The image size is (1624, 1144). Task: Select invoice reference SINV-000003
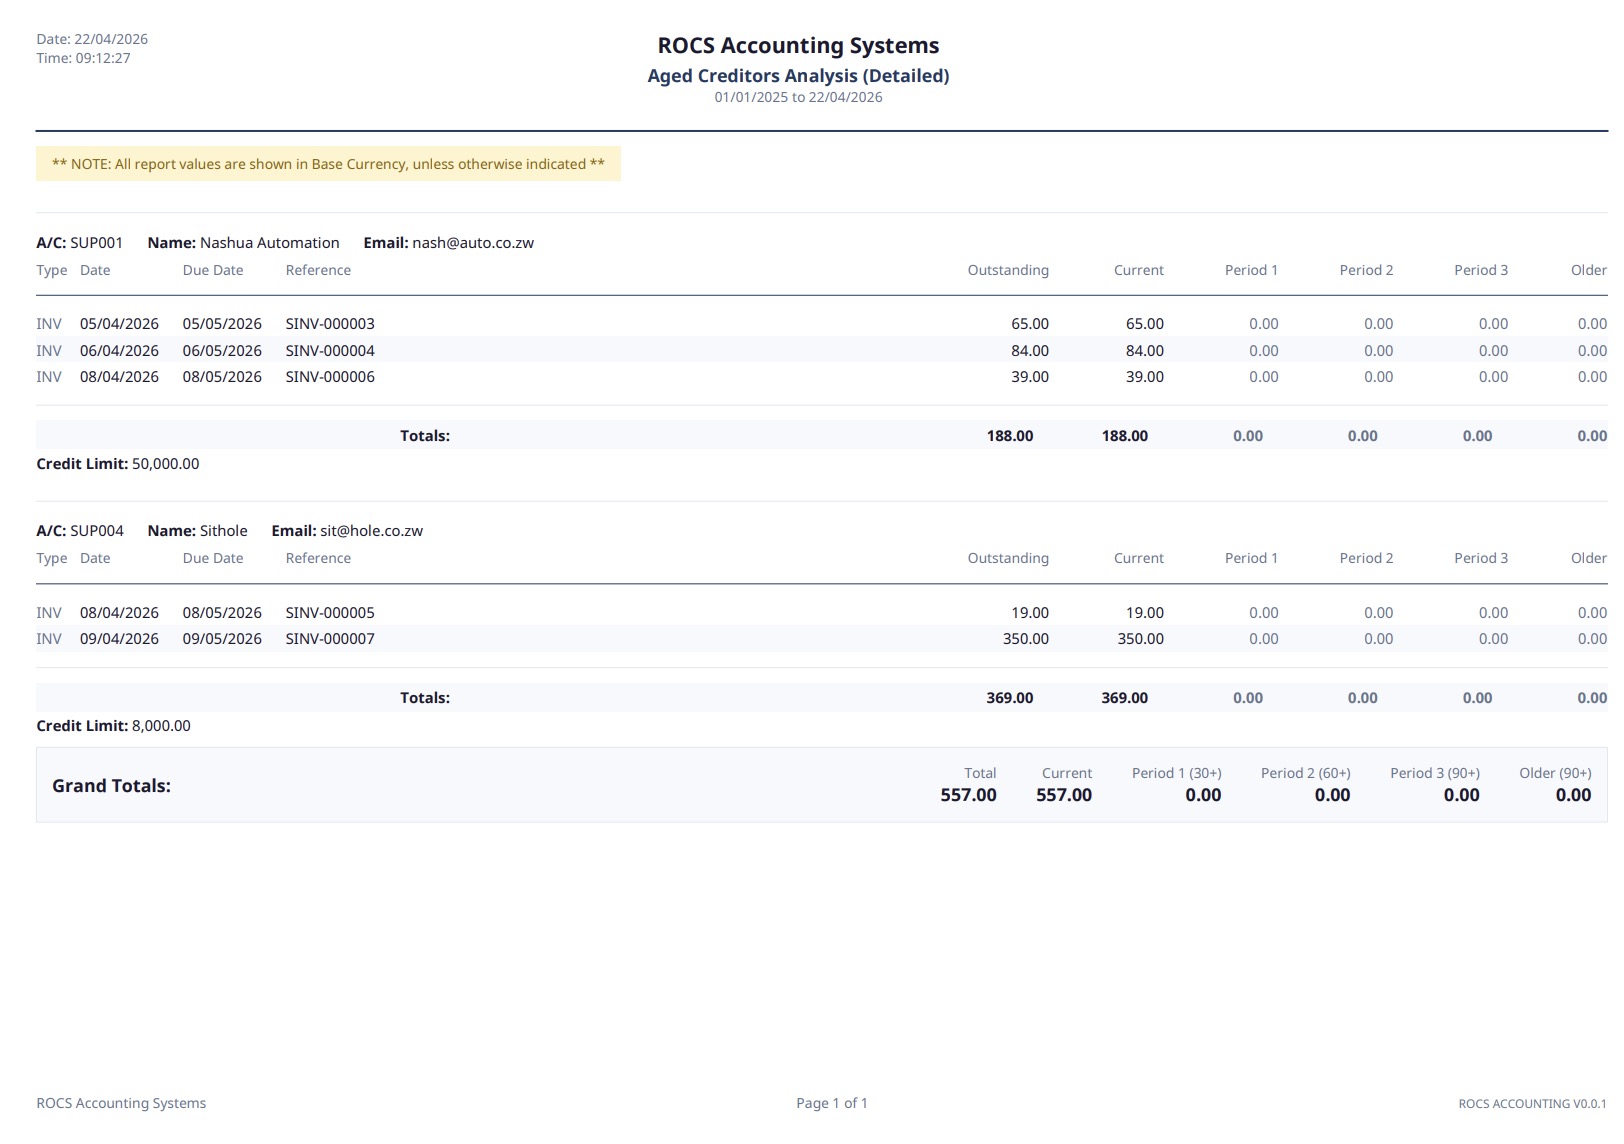(x=329, y=323)
